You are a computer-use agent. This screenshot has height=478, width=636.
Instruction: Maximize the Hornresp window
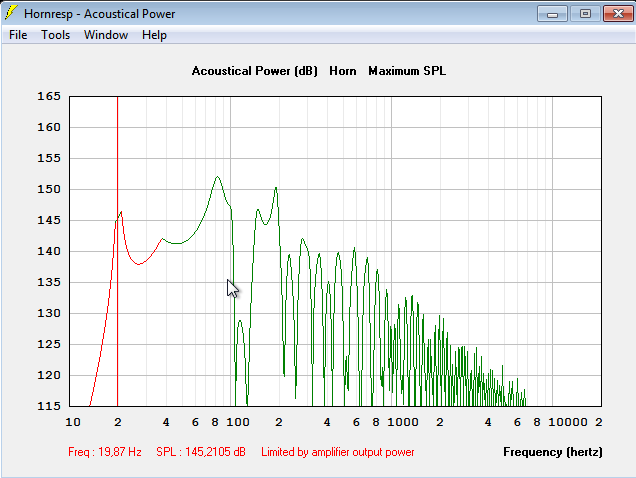[x=585, y=14]
